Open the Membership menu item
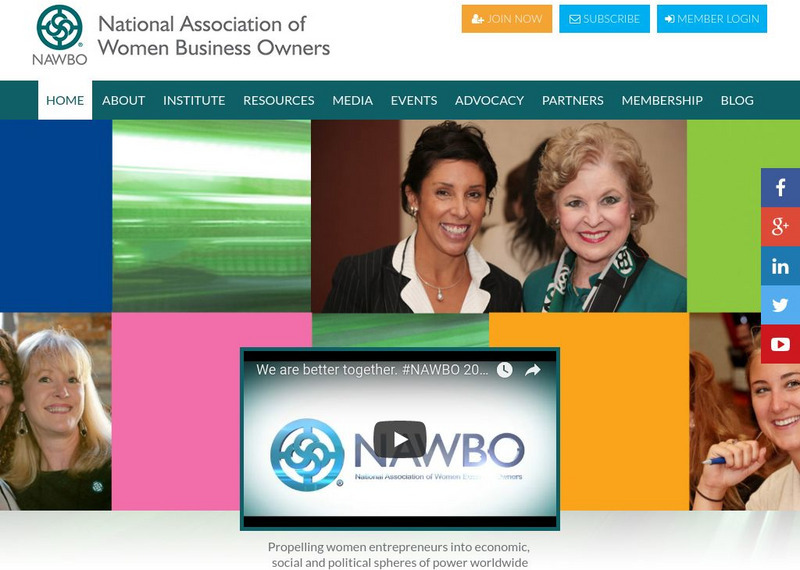Image resolution: width=800 pixels, height=570 pixels. (x=662, y=100)
